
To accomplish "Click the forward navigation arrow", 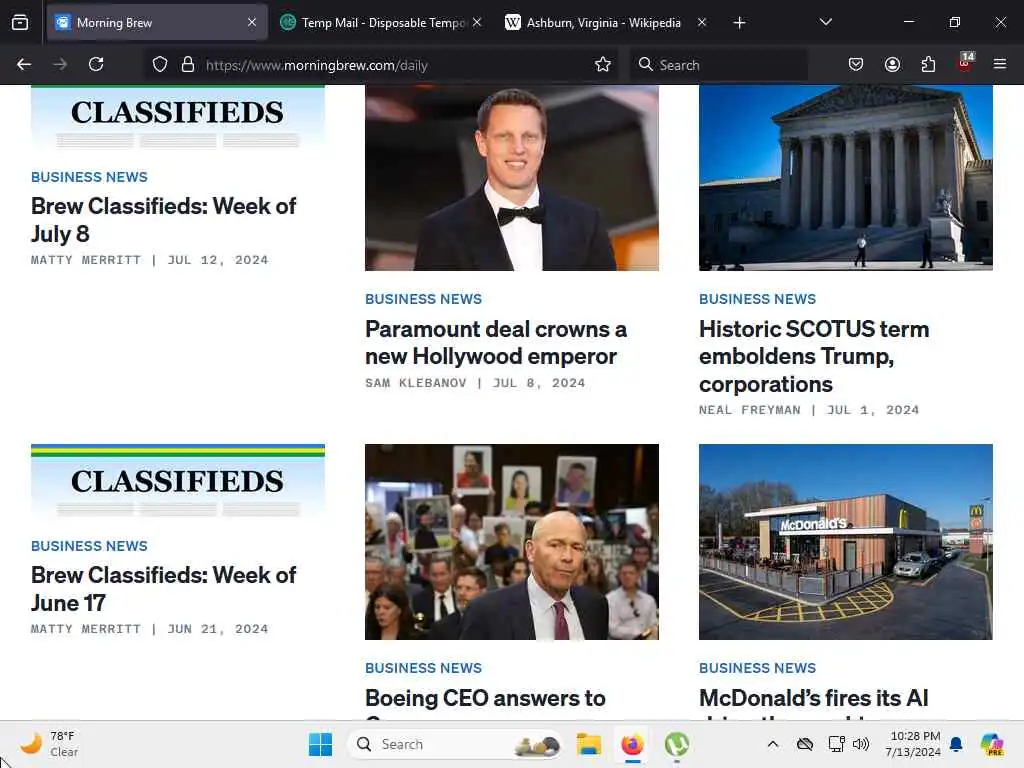I will point(60,64).
